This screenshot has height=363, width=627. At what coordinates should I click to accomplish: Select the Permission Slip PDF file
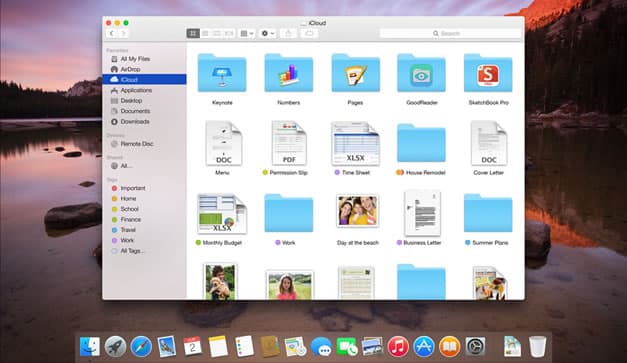(289, 143)
